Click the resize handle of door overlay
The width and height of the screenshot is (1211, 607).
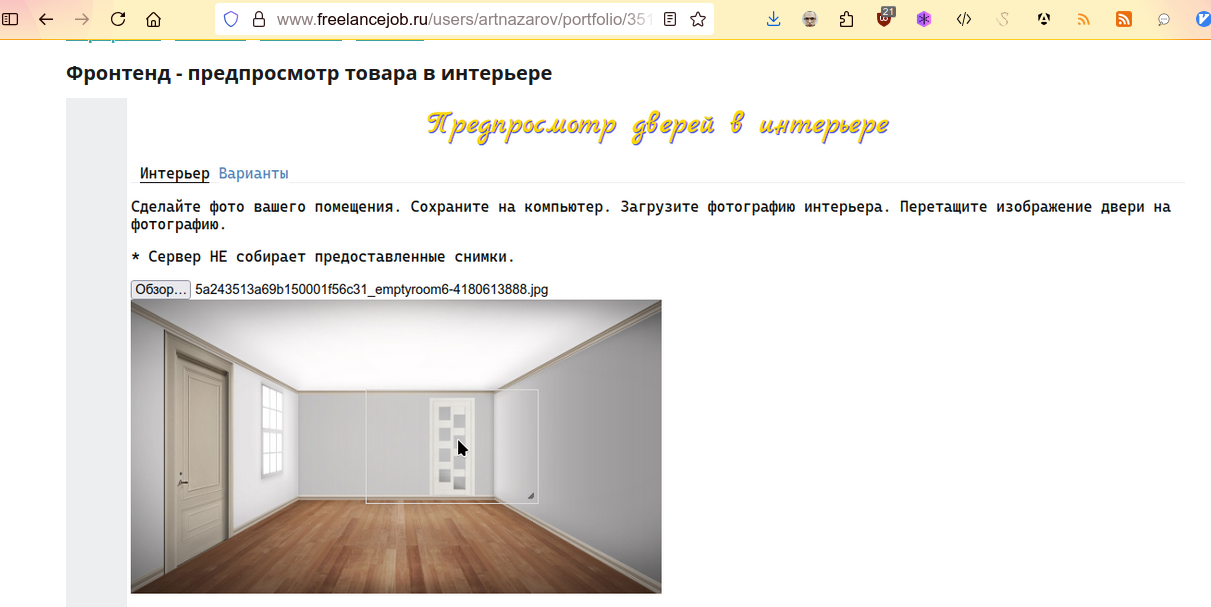coord(531,496)
